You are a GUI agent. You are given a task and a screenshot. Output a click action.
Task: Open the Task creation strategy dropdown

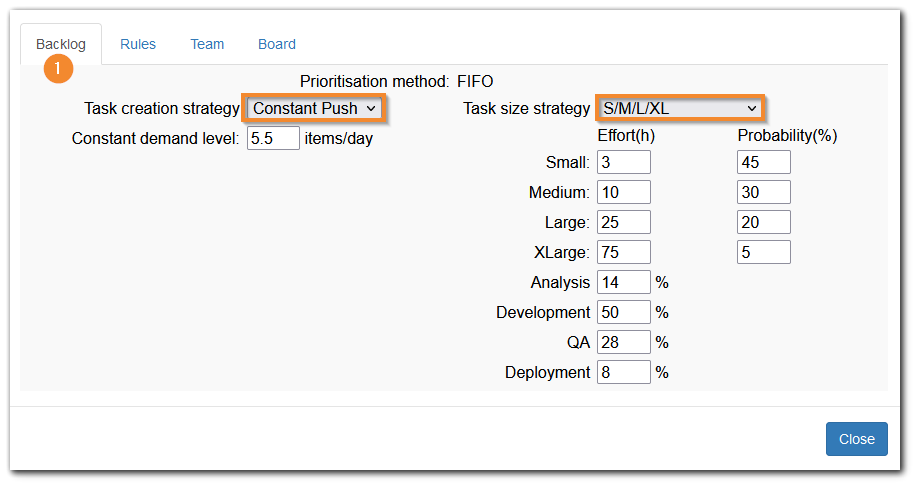point(315,108)
